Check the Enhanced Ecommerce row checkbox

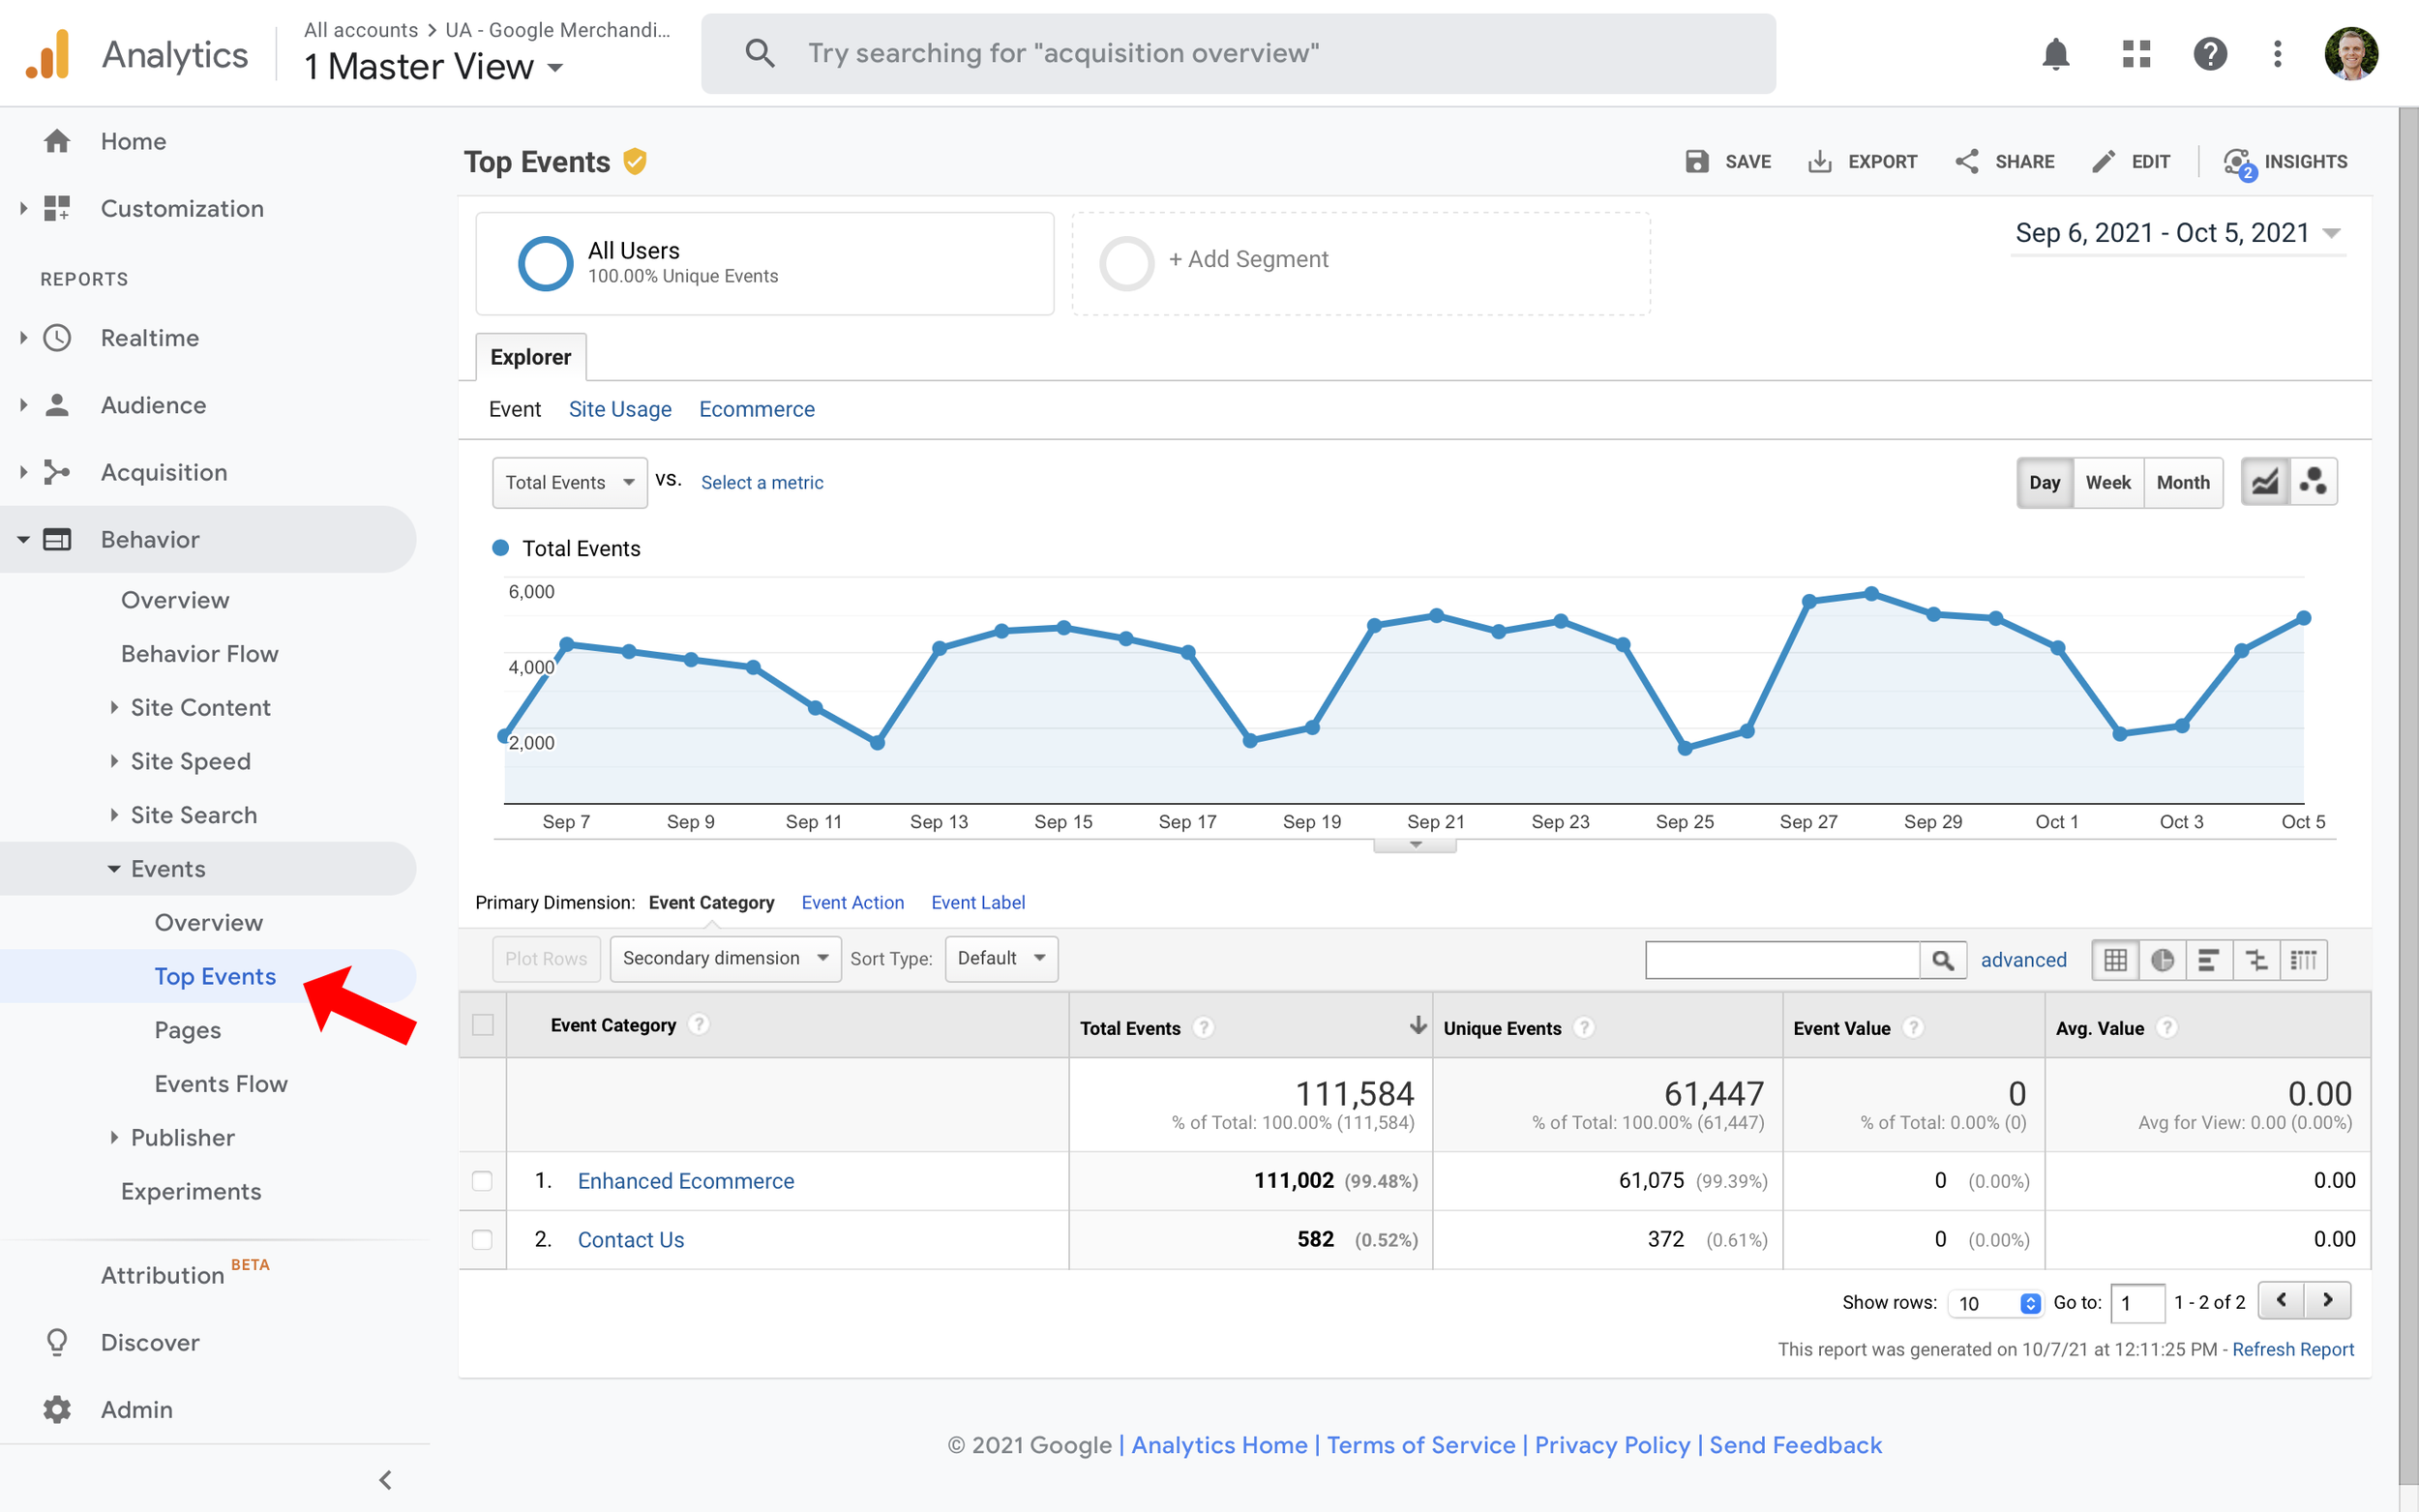(x=483, y=1181)
